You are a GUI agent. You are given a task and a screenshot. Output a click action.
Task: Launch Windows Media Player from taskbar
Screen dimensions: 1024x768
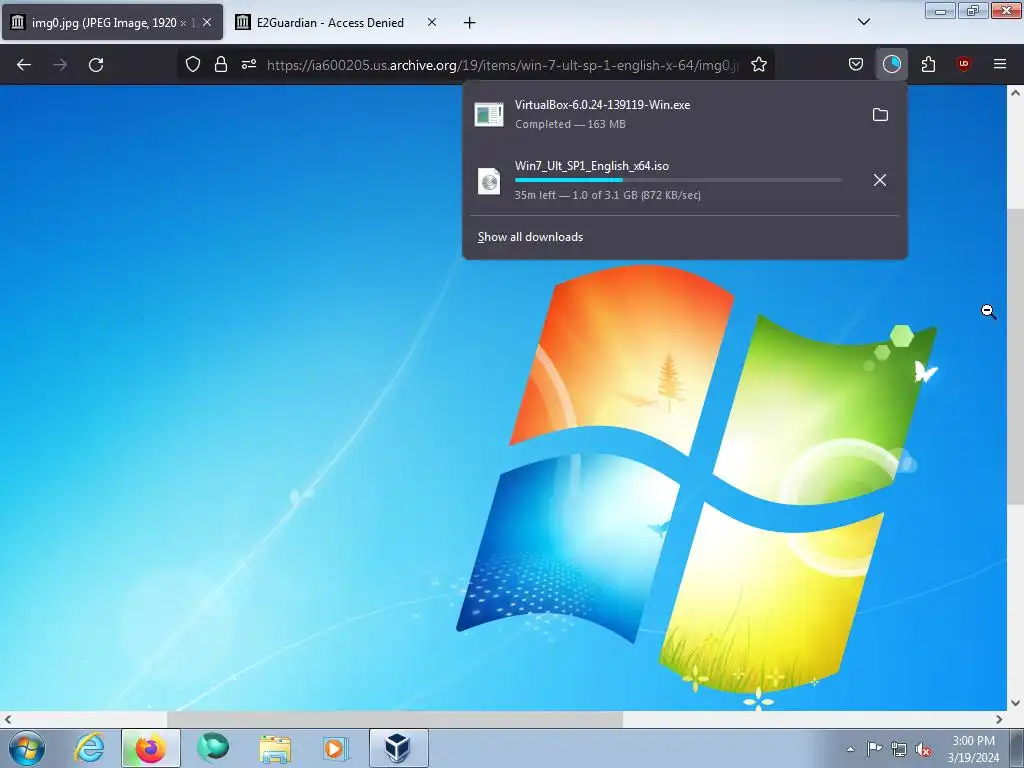click(336, 748)
